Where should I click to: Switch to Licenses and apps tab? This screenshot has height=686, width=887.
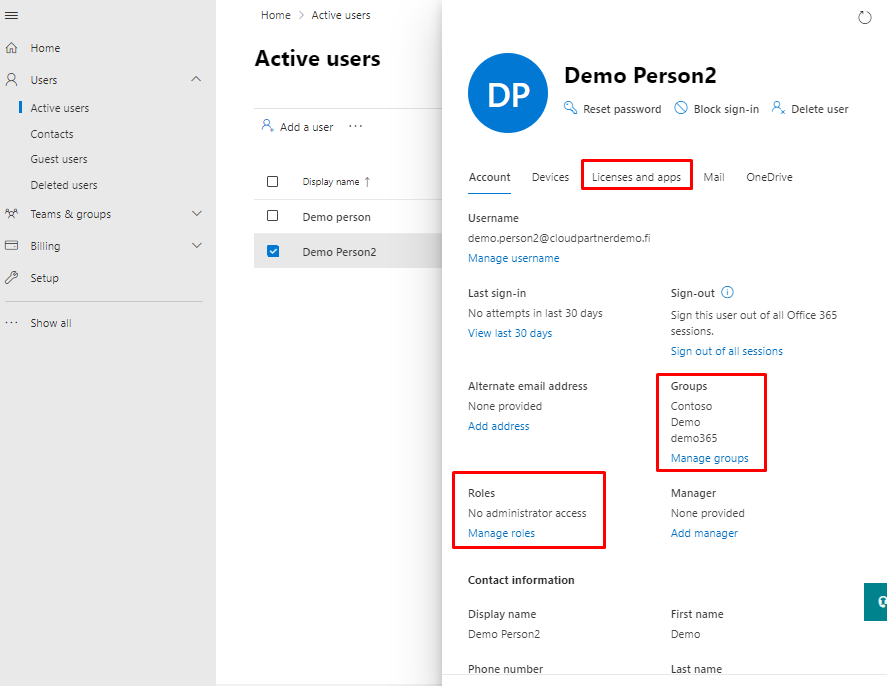click(x=636, y=177)
